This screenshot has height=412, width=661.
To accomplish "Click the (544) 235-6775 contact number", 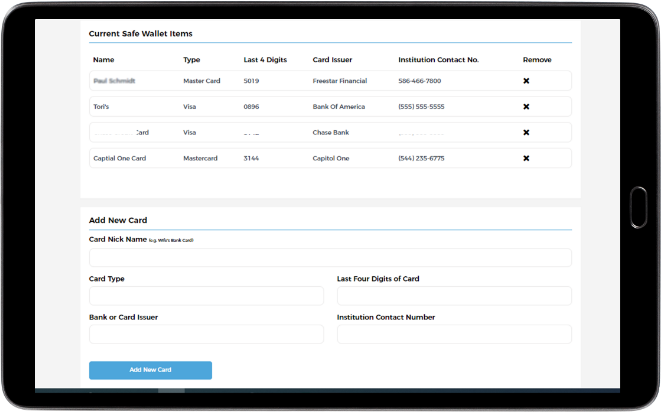I will click(421, 158).
